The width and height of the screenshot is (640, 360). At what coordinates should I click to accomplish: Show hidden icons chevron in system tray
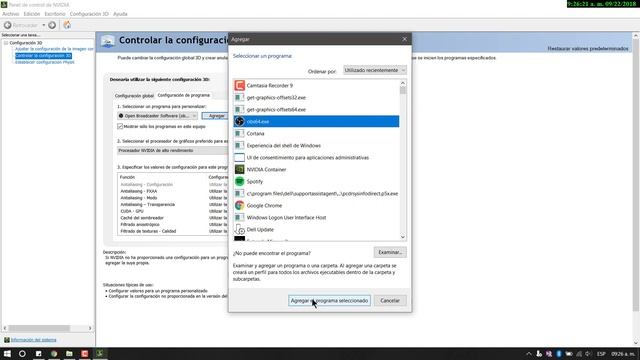pyautogui.click(x=529, y=353)
